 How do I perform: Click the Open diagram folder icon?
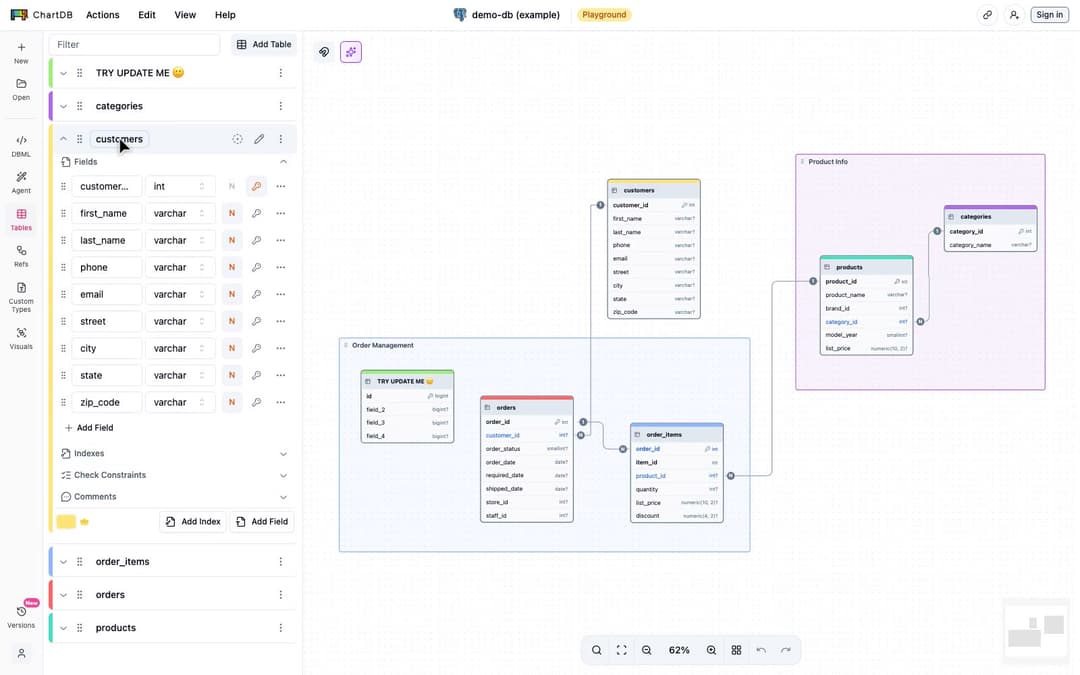coord(21,89)
